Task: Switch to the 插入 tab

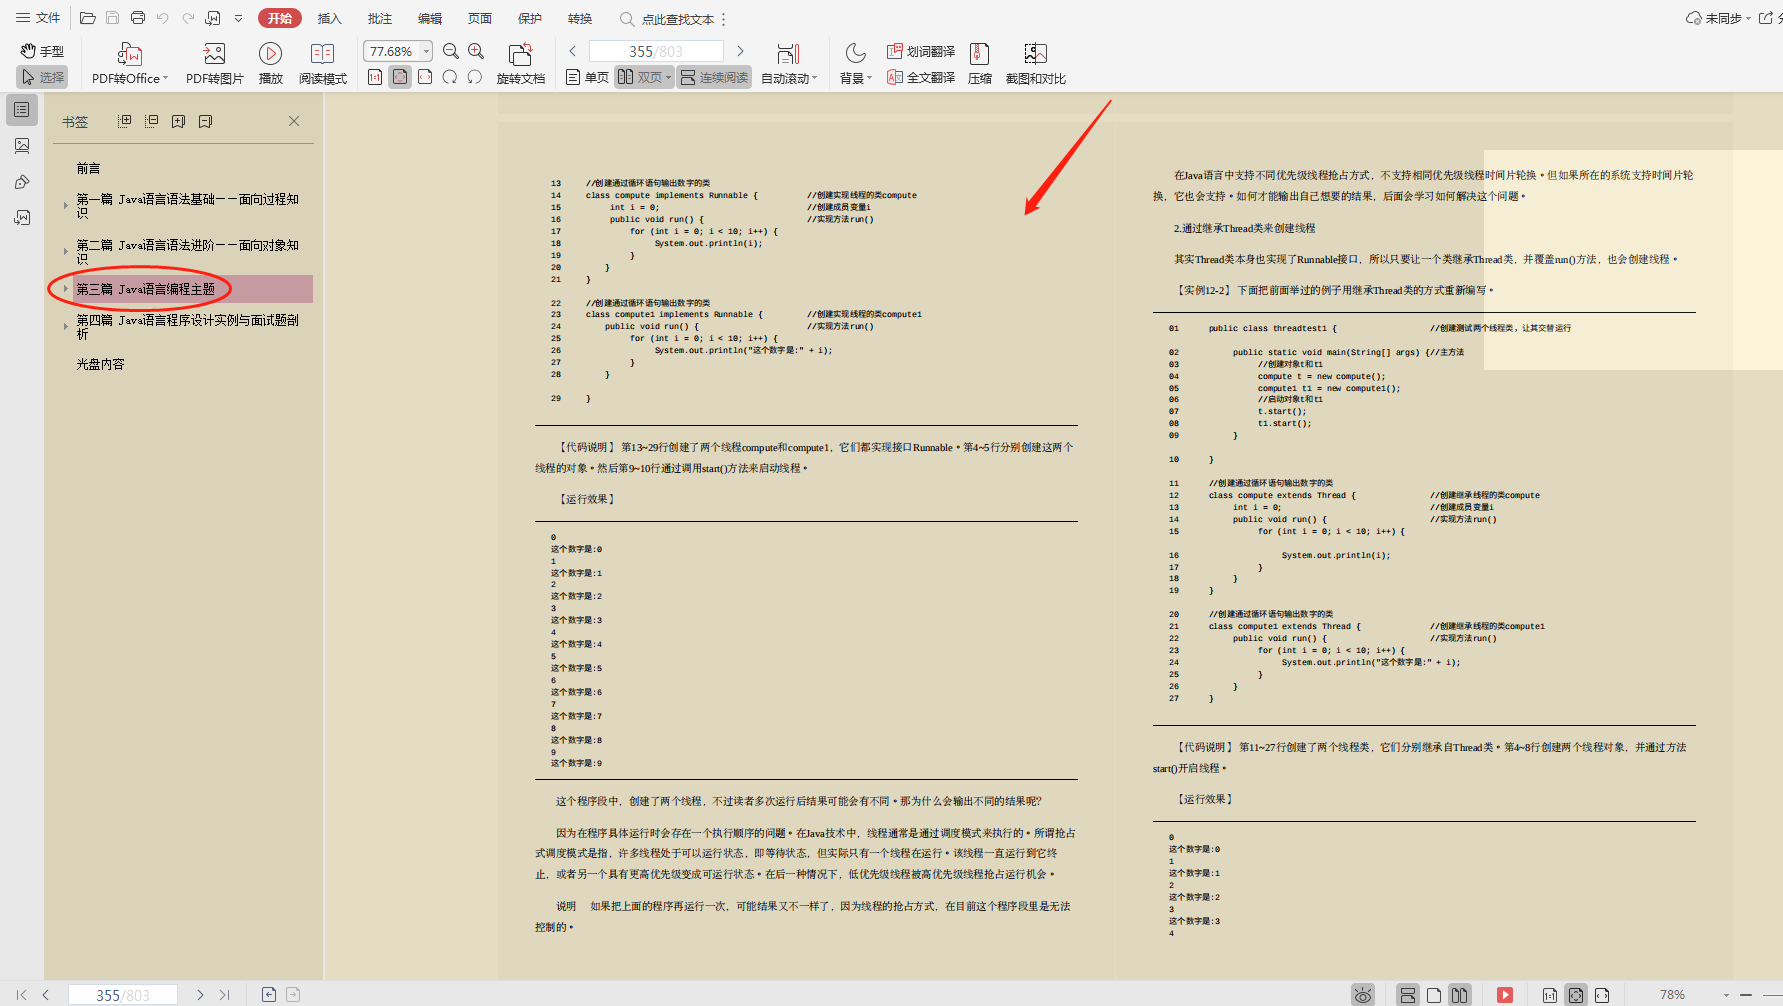Action: [329, 18]
